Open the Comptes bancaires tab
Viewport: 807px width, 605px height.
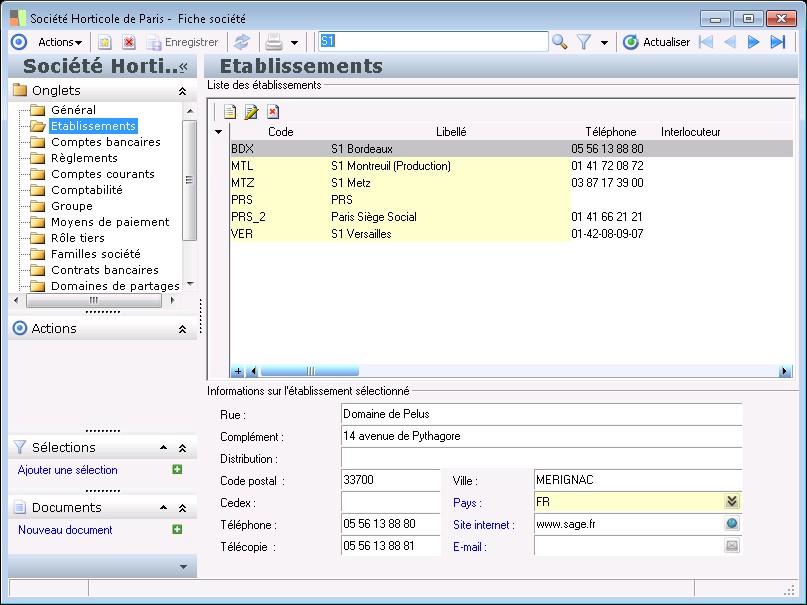click(105, 142)
